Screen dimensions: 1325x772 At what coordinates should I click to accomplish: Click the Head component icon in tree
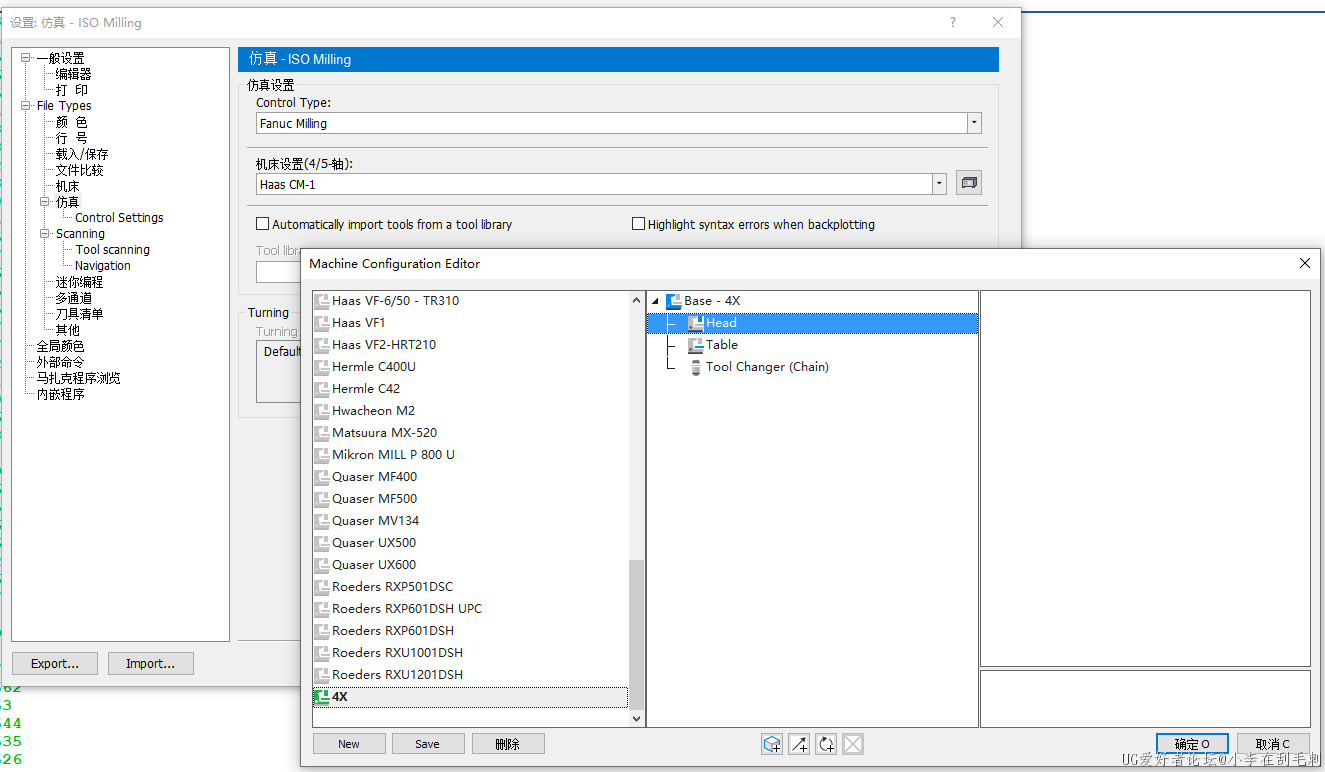pos(696,323)
